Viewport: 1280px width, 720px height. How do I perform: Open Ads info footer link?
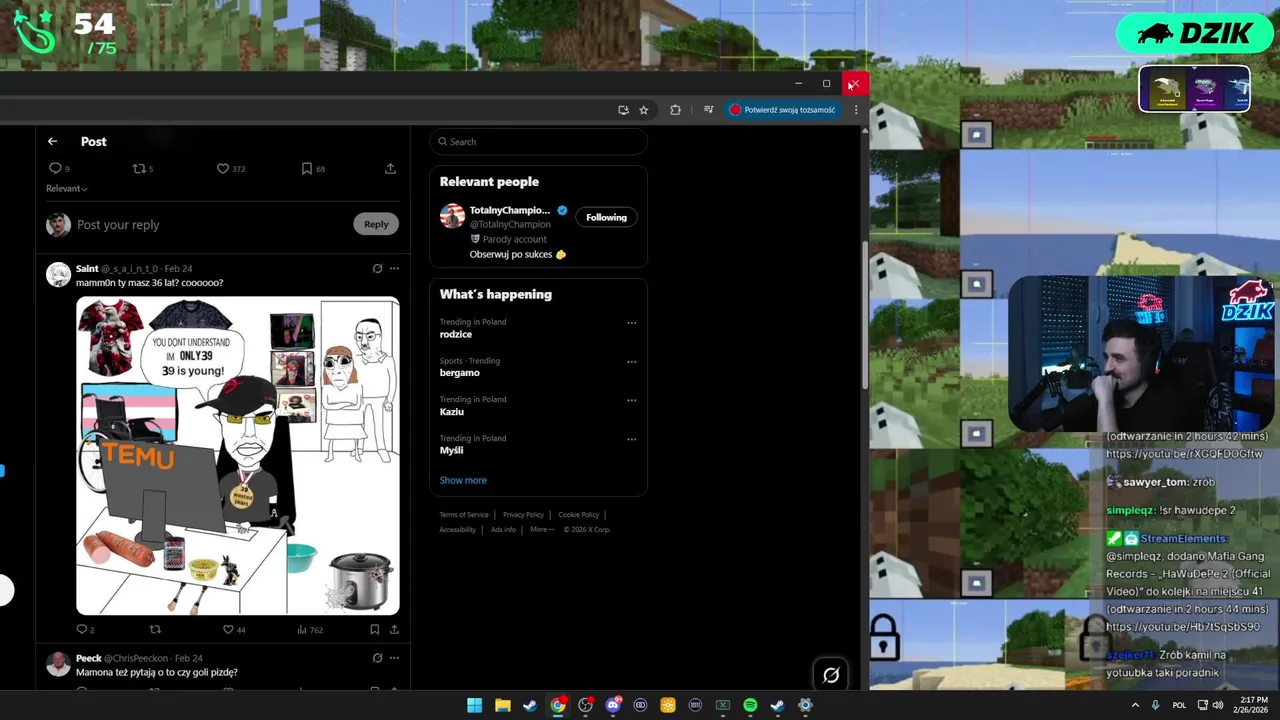[x=503, y=530]
